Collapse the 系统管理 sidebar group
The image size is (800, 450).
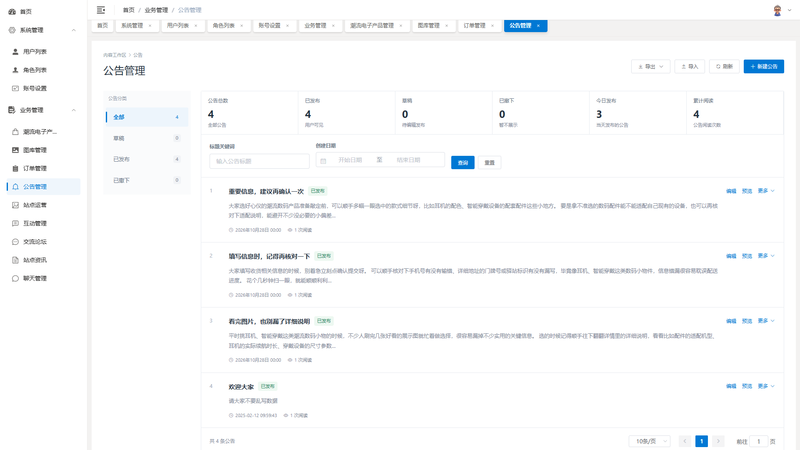tap(73, 30)
